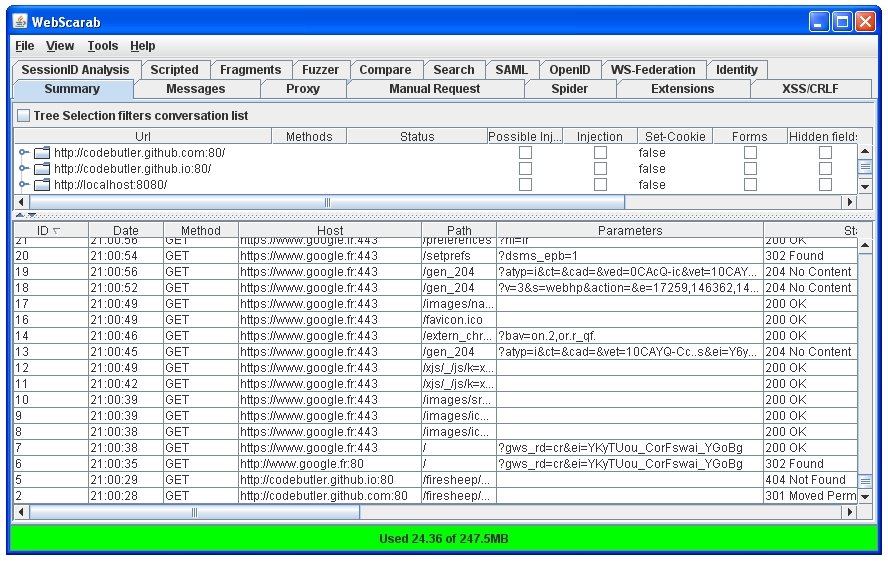
Task: Click folder icon for codebutler.github.com:80
Action: click(42, 153)
